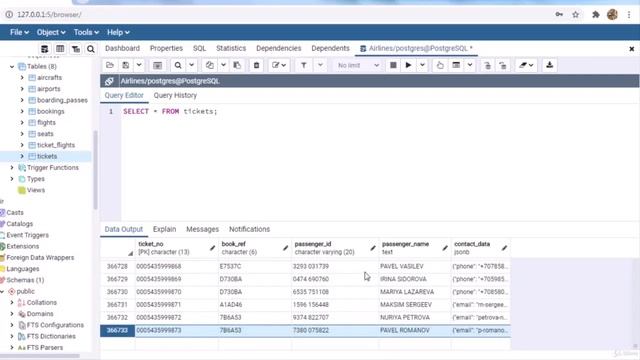This screenshot has height=360, width=640.
Task: Switch to the SQL tab
Action: pyautogui.click(x=199, y=48)
